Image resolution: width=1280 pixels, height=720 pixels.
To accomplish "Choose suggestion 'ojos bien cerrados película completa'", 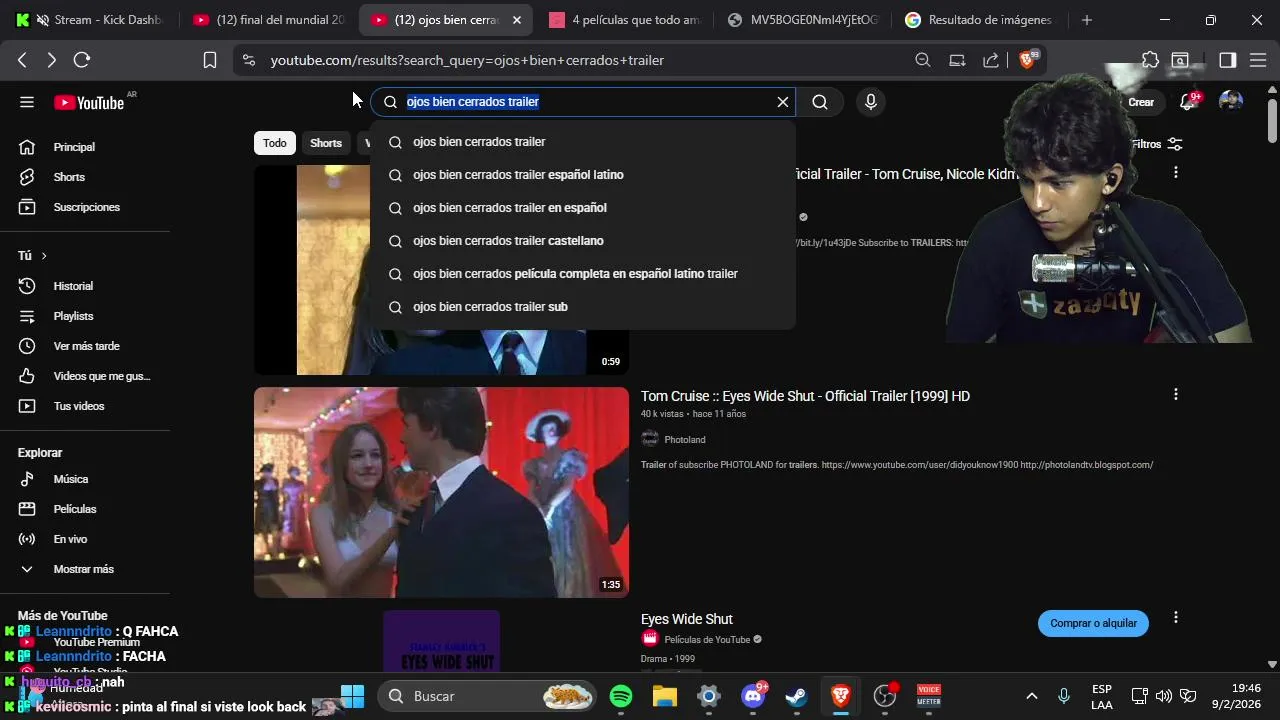I will 583,274.
